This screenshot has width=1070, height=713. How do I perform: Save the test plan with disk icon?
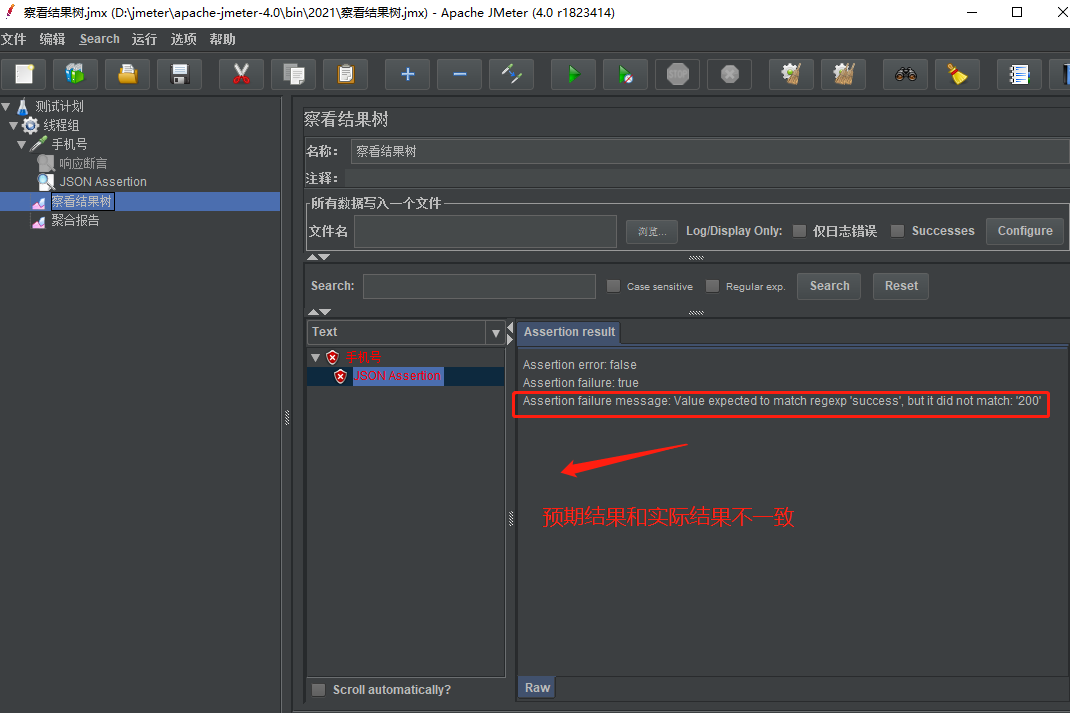[x=179, y=74]
